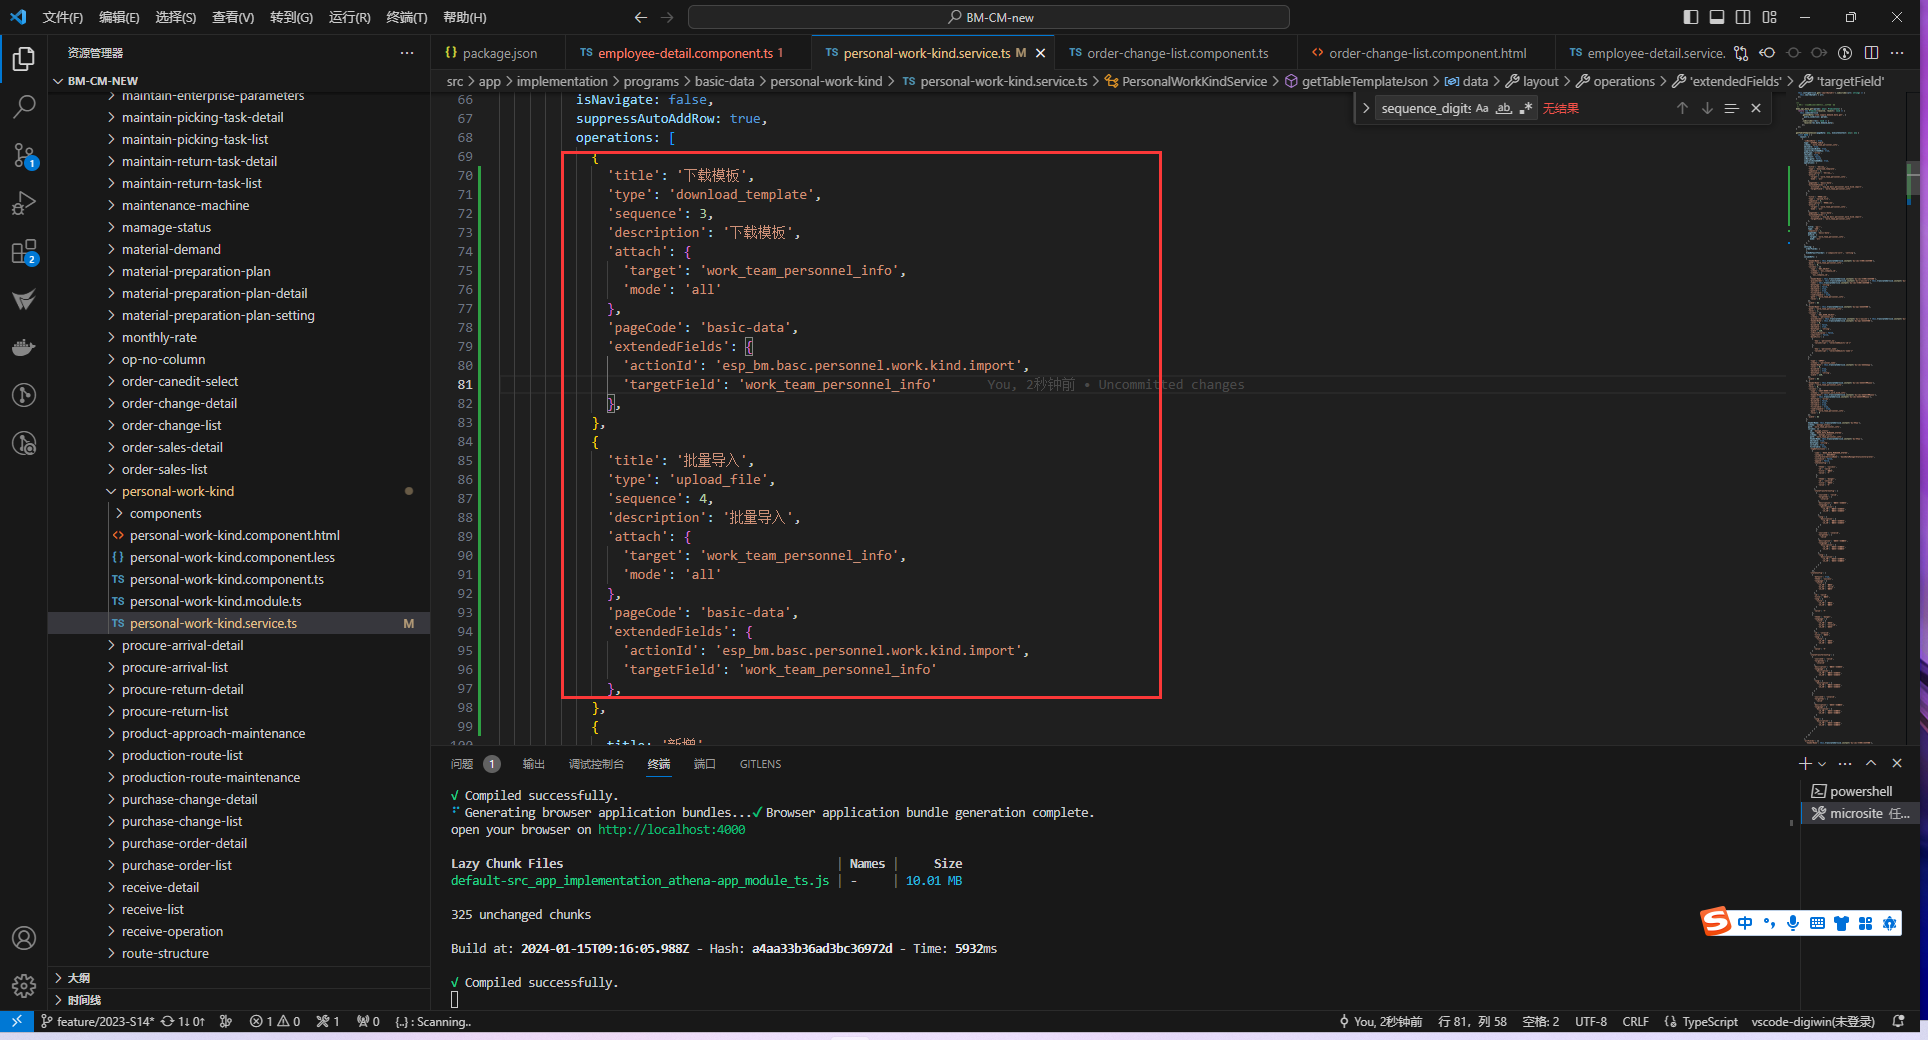Maximize the terminal panel with up chevron
The width and height of the screenshot is (1928, 1040).
[x=1871, y=763]
